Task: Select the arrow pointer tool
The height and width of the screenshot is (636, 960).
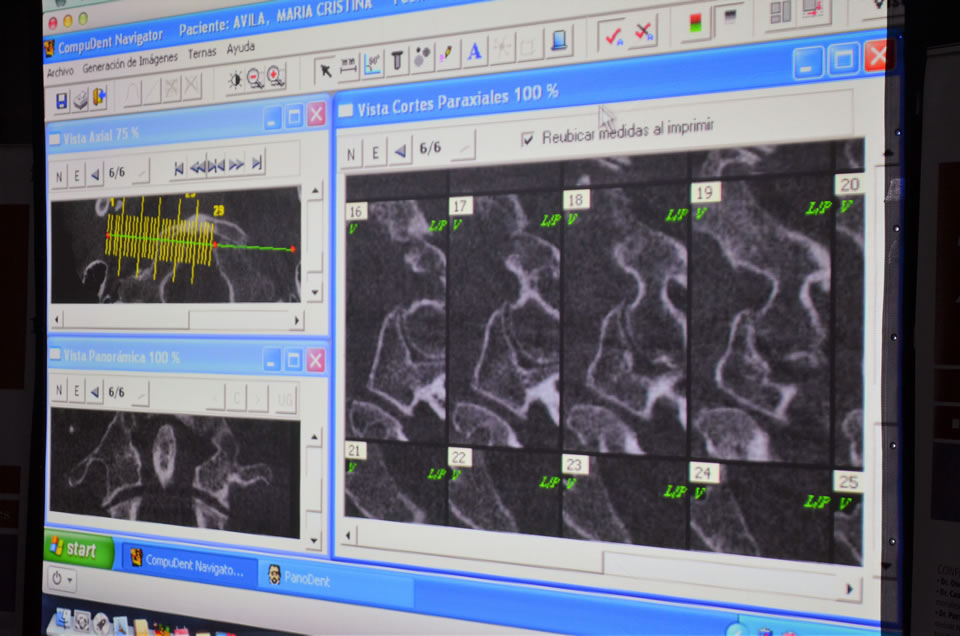Action: pos(325,70)
